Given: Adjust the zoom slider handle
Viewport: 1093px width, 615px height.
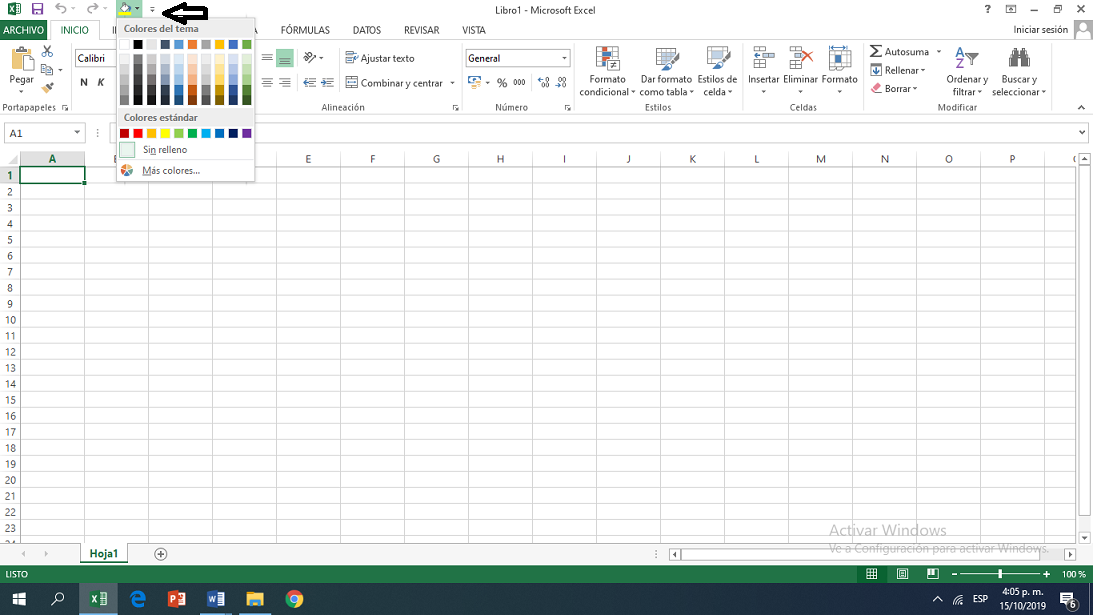Looking at the screenshot, I should coord(1000,574).
